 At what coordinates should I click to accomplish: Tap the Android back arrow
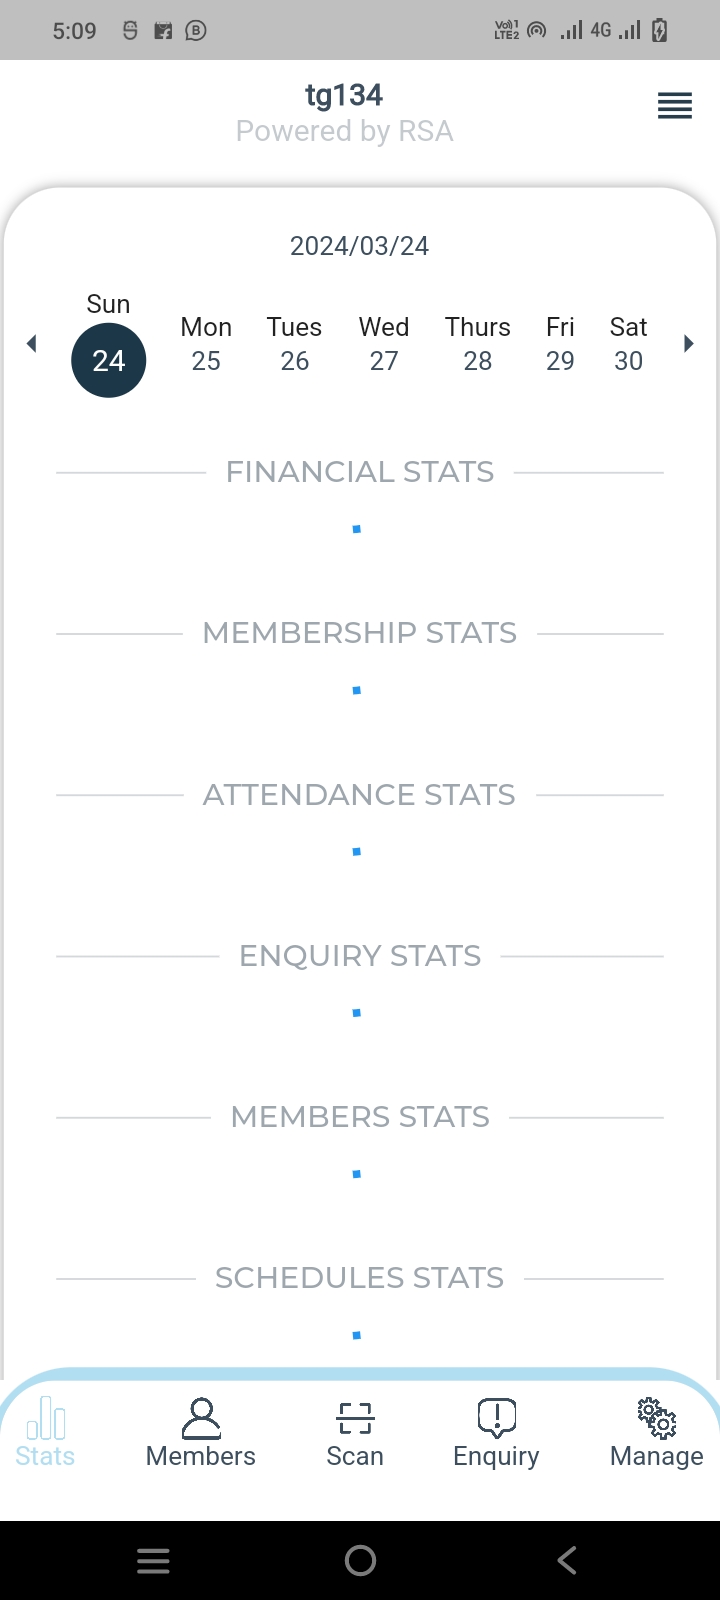[567, 1560]
